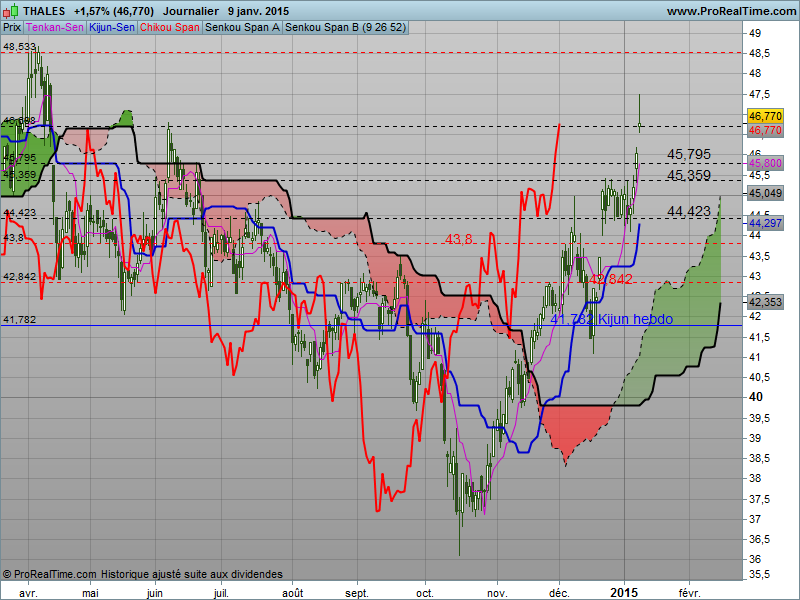Click the déc. month label

[x=559, y=593]
